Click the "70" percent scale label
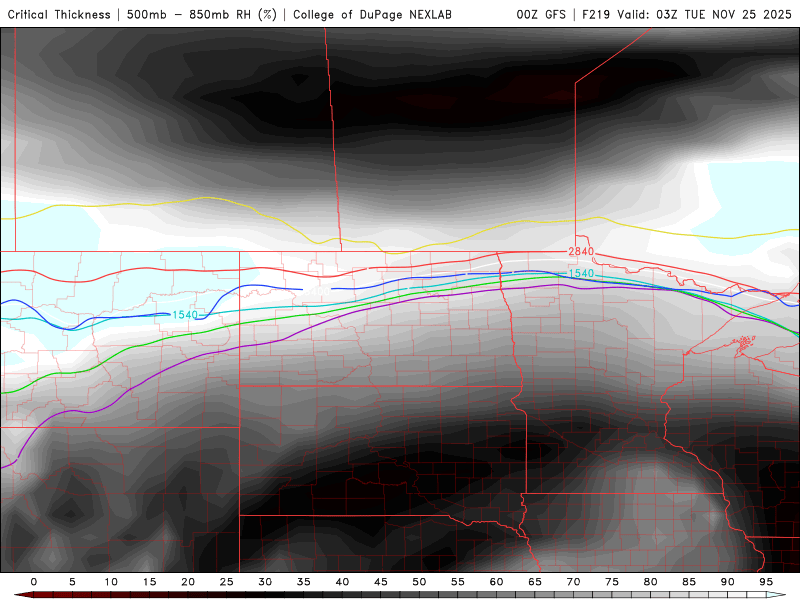The width and height of the screenshot is (800, 600). [573, 582]
